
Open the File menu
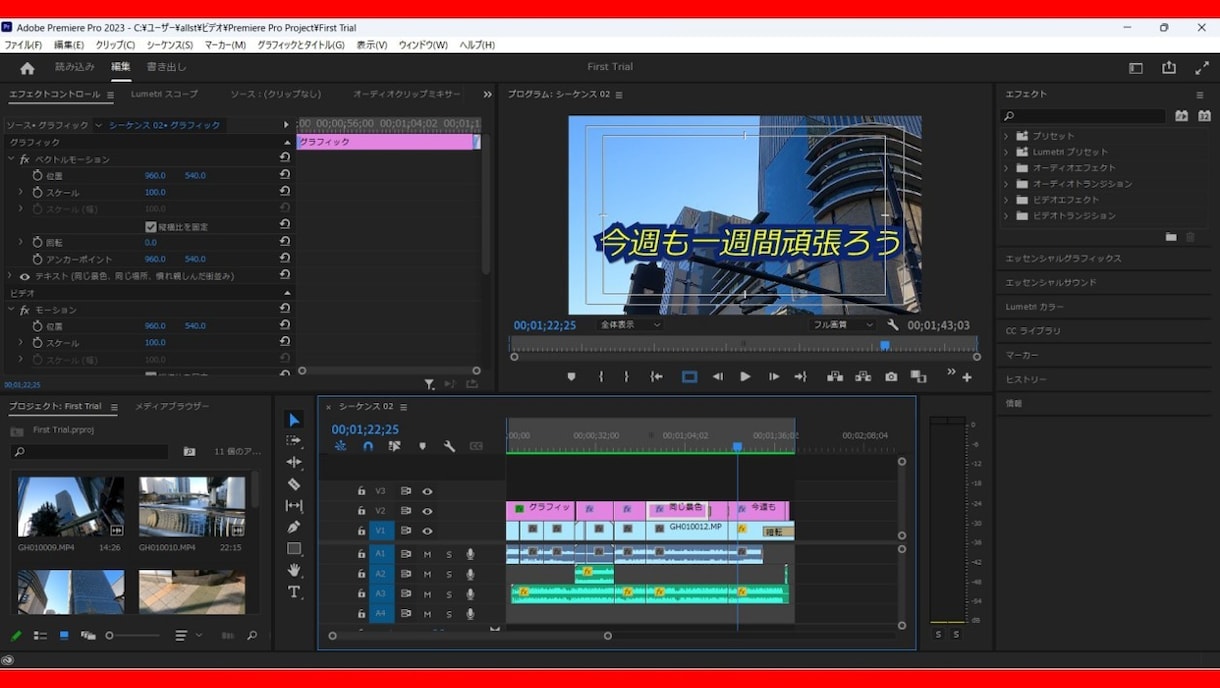22,45
